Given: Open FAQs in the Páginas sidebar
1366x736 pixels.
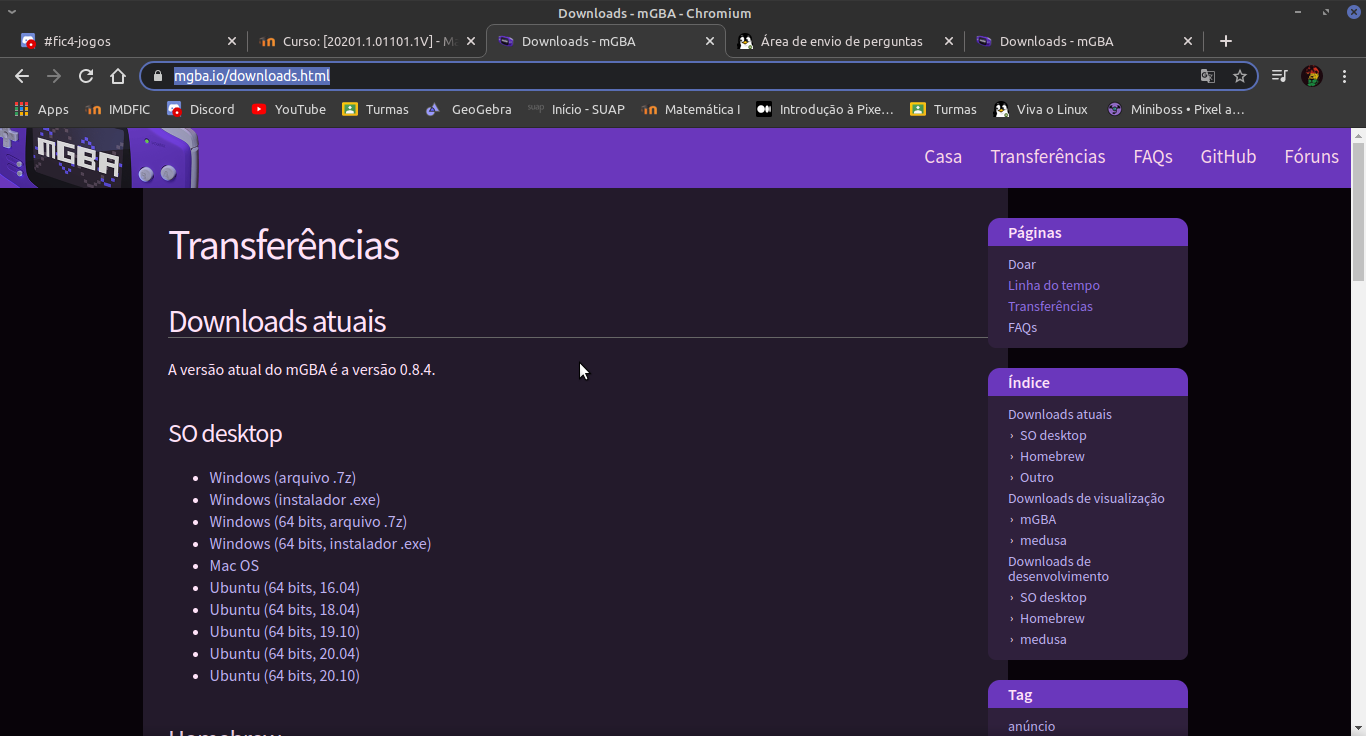Looking at the screenshot, I should [1022, 328].
